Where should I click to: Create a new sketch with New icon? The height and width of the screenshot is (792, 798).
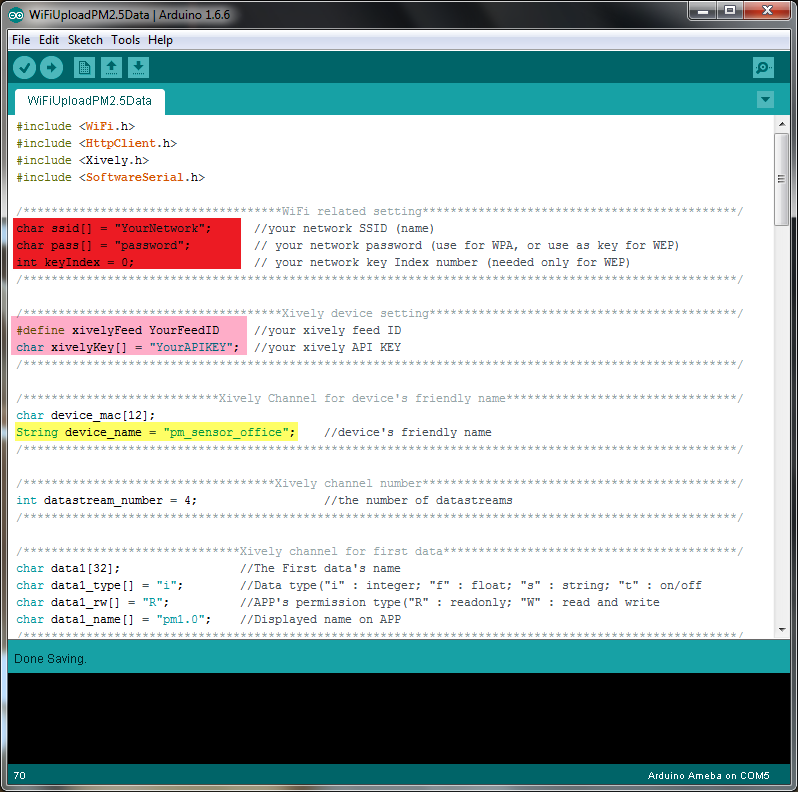[84, 68]
